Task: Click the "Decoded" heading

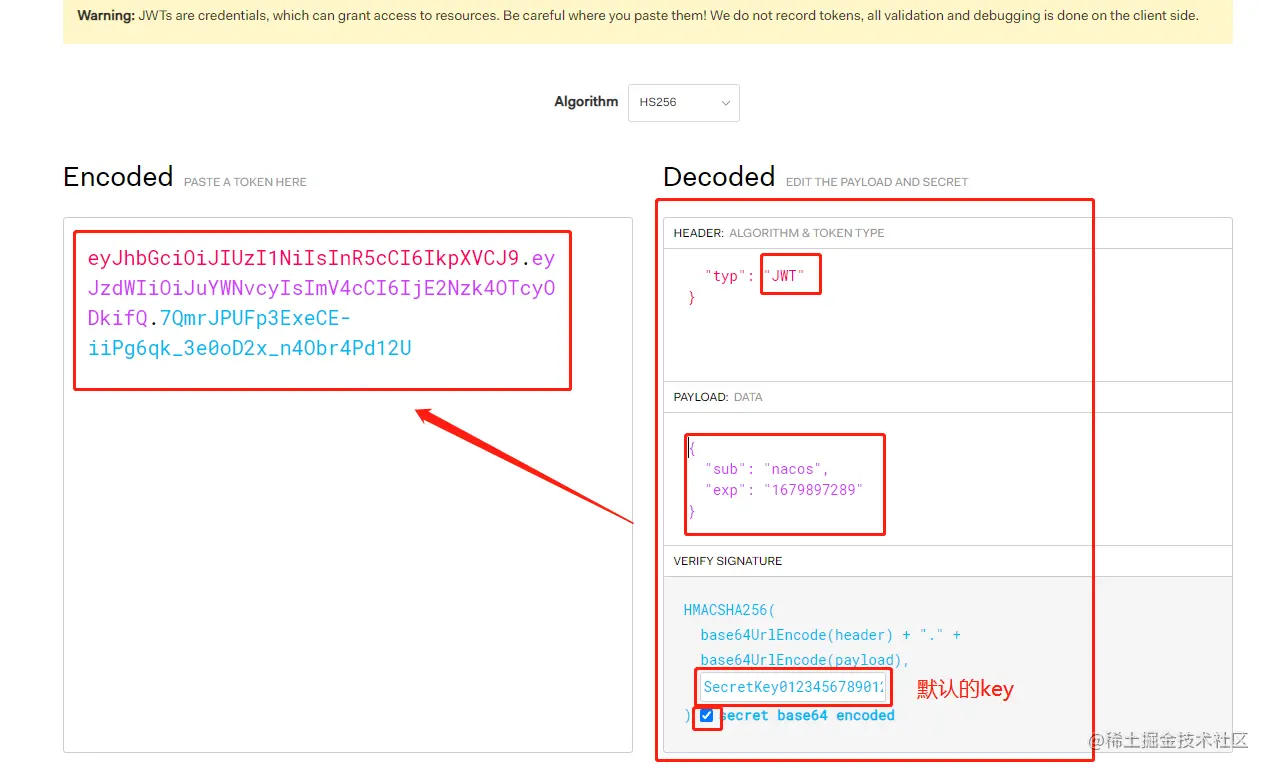Action: point(719,177)
